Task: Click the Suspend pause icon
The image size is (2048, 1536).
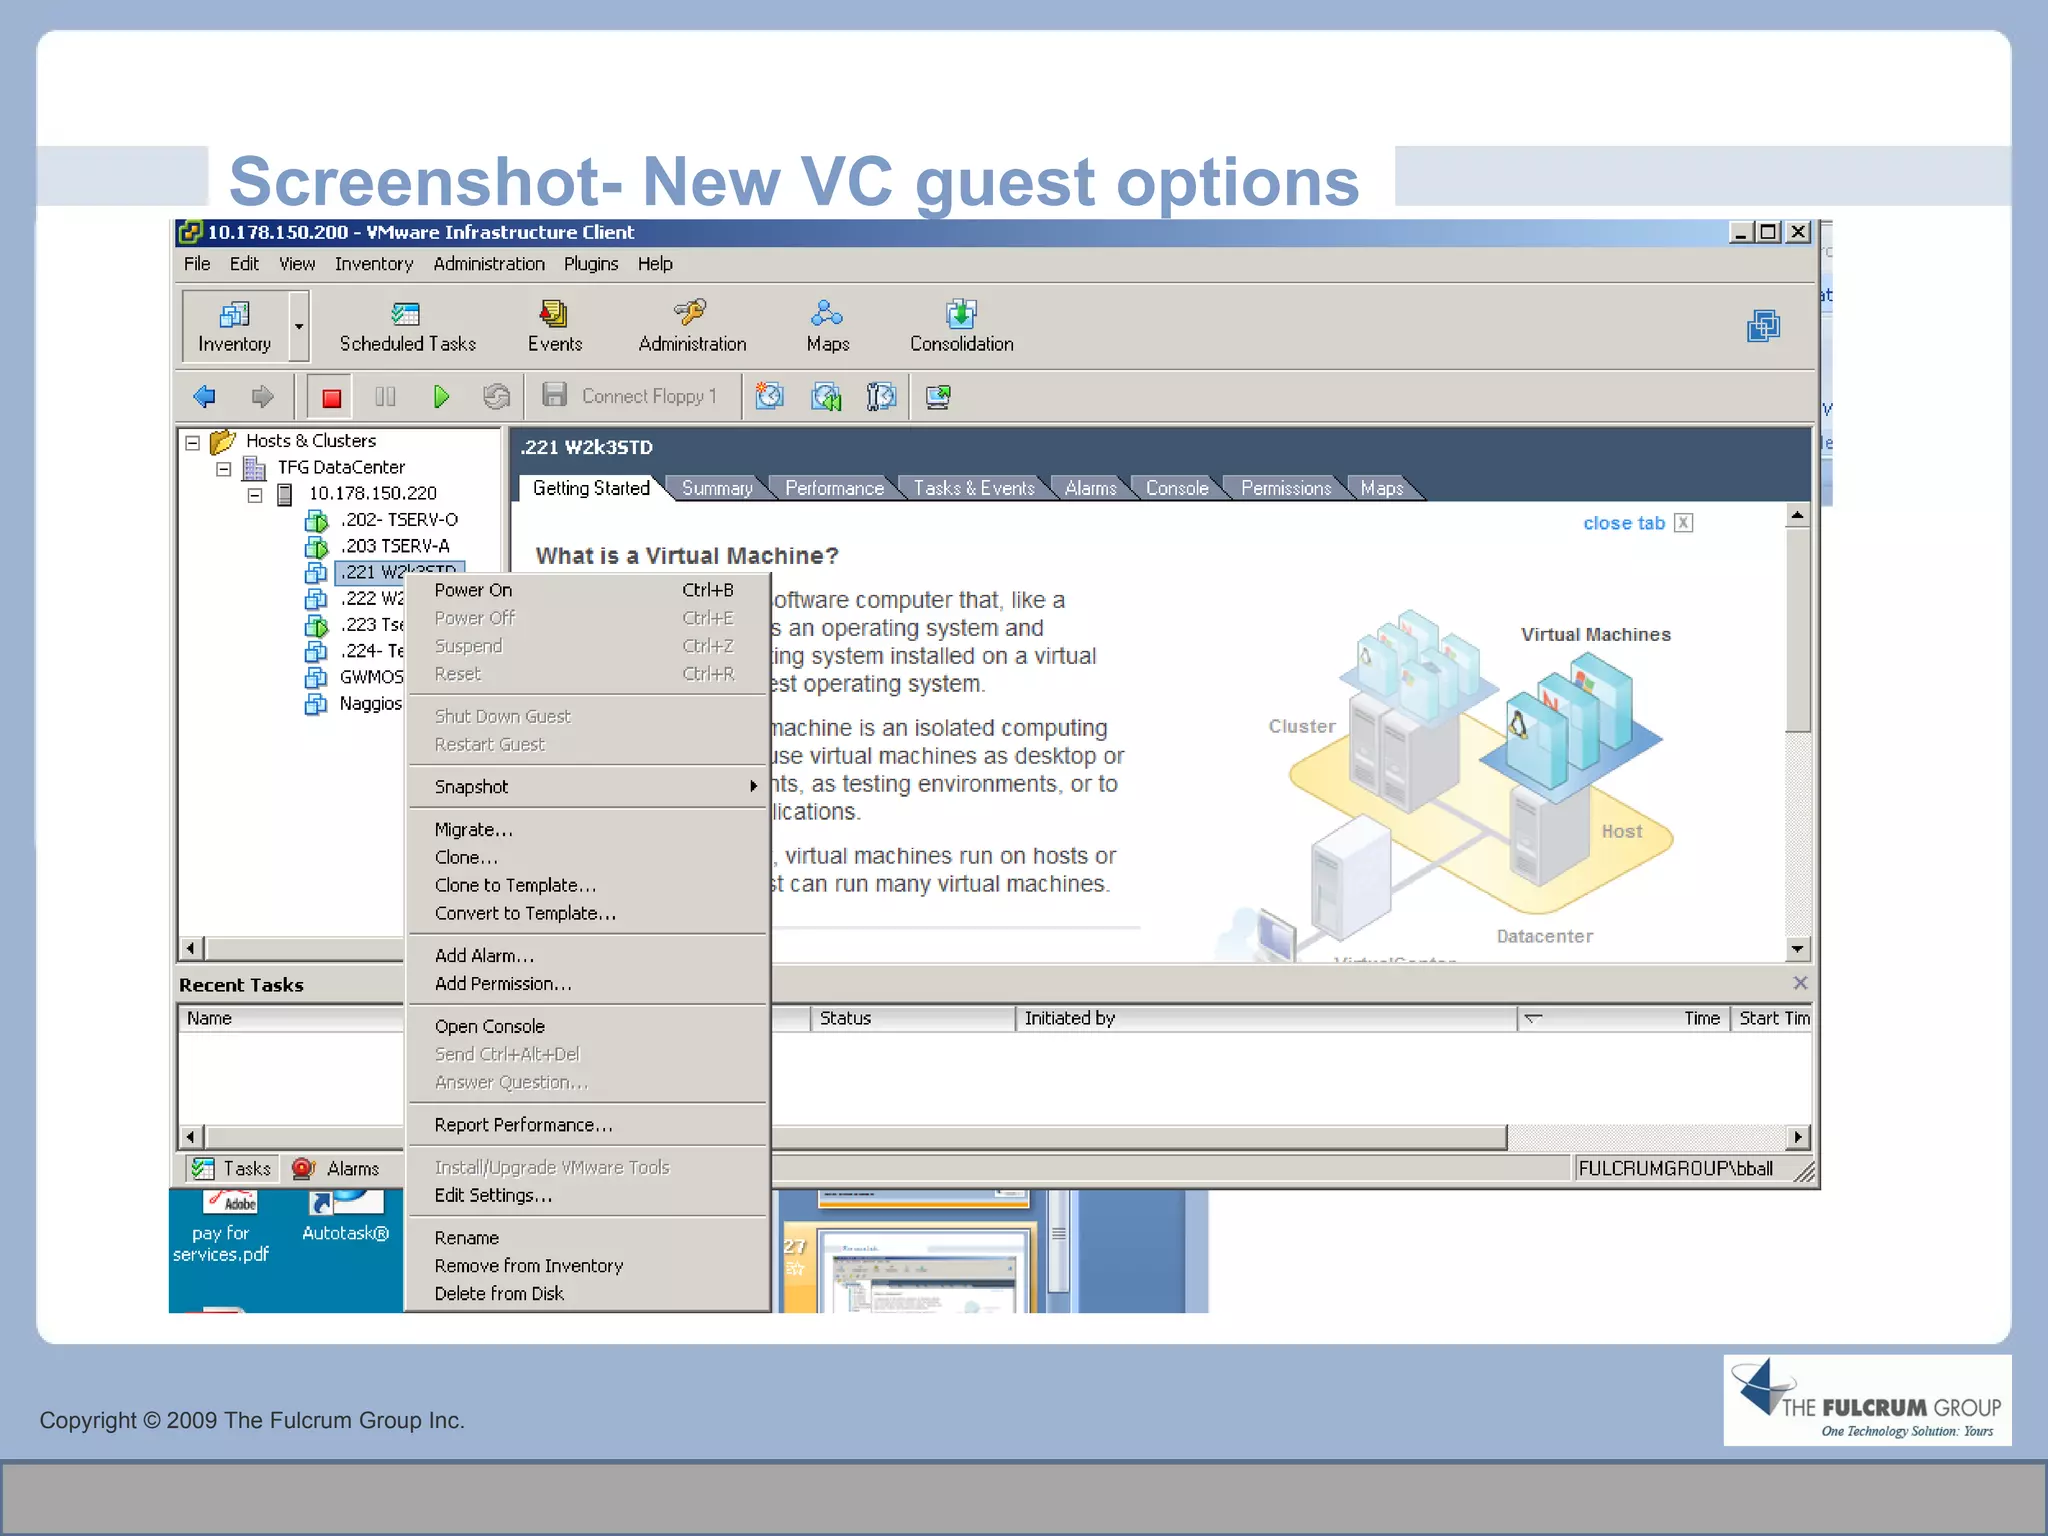Action: 385,397
